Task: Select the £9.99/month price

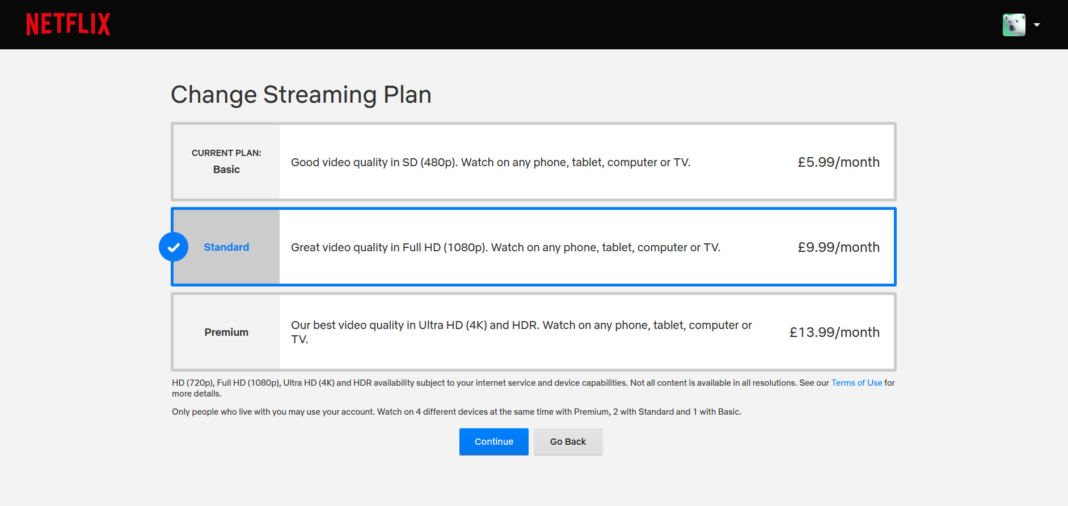Action: point(838,247)
